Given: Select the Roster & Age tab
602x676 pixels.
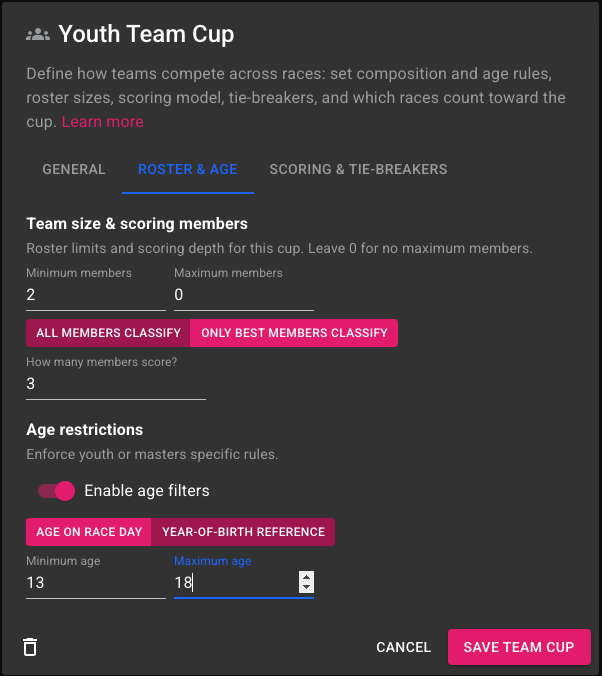Looking at the screenshot, I should click(x=188, y=169).
